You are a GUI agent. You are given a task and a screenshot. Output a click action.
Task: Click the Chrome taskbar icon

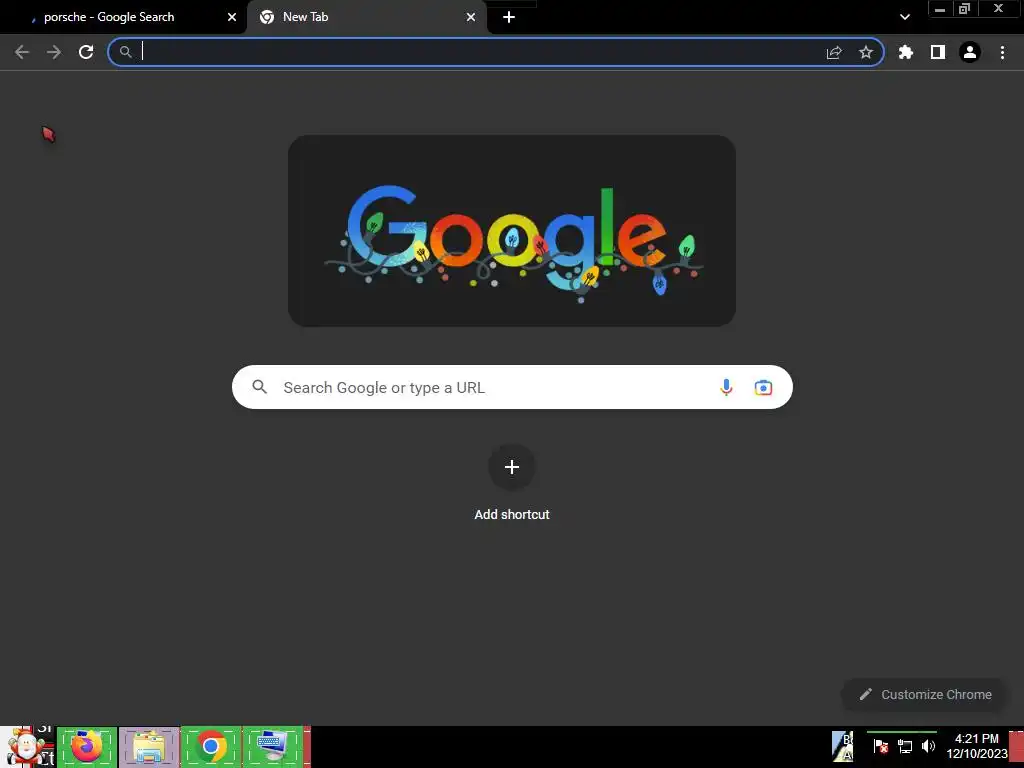click(x=211, y=747)
